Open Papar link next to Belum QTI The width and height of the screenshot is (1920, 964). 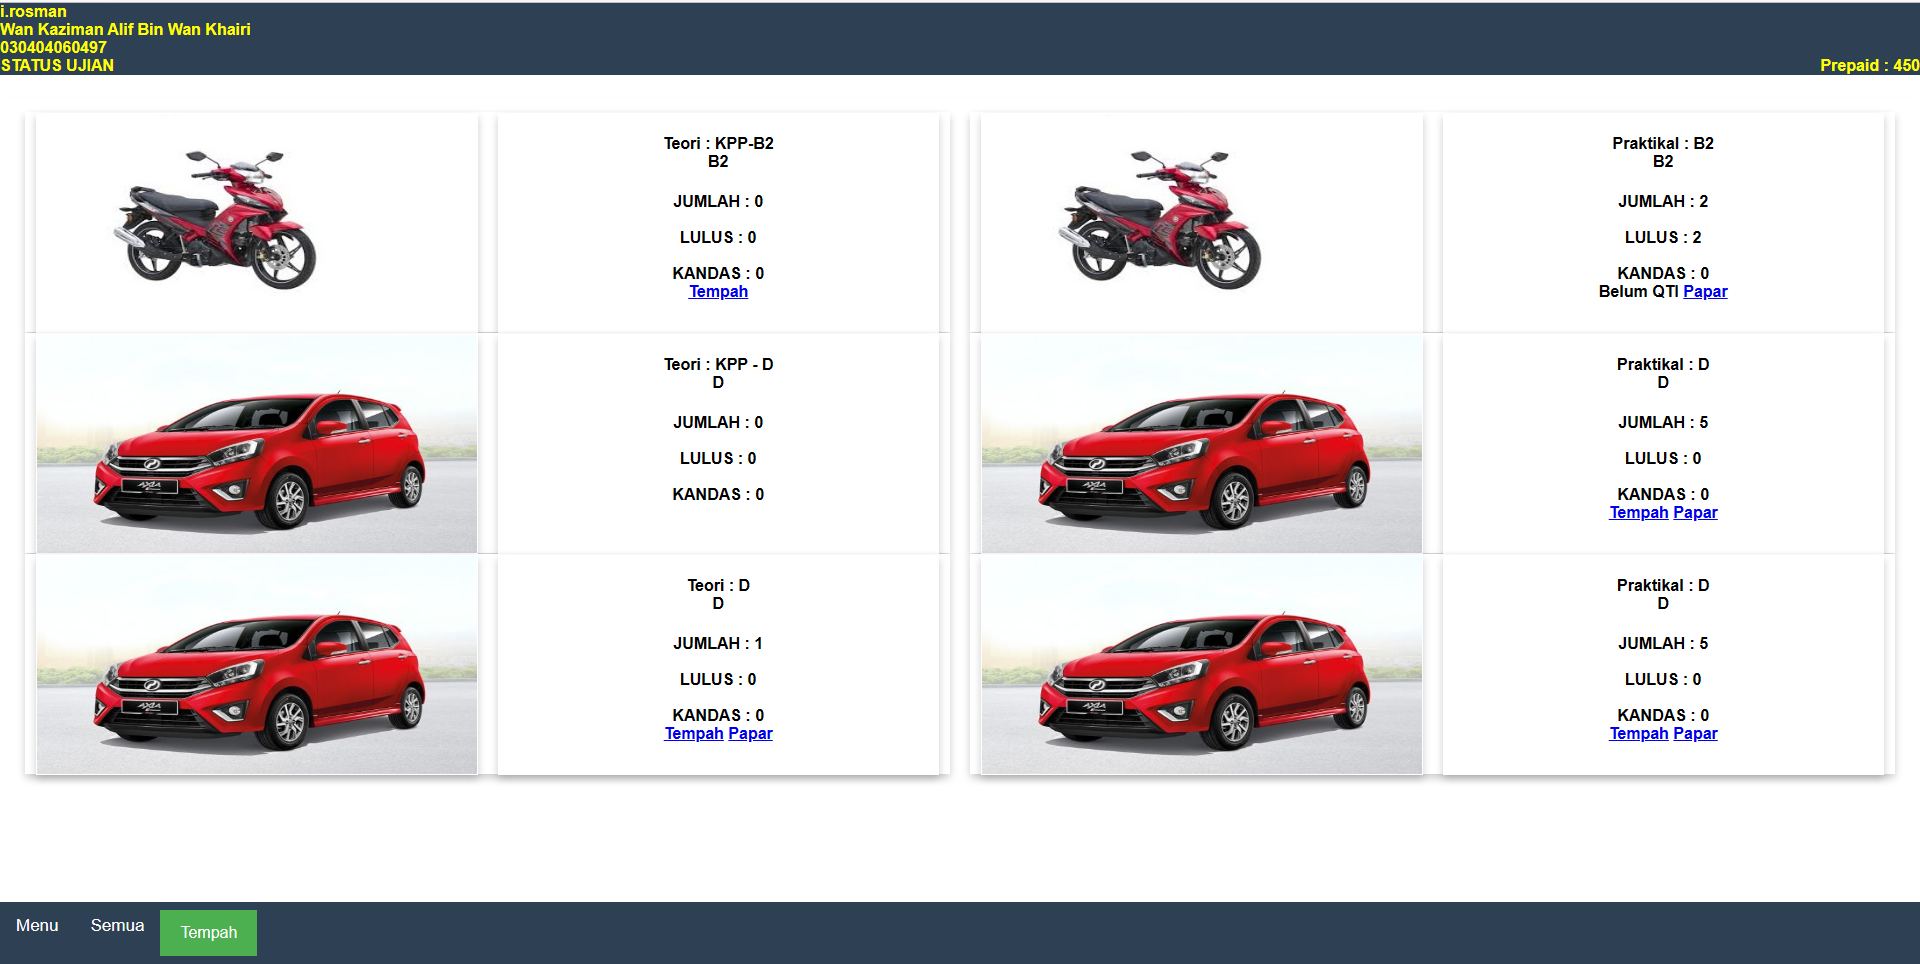(1705, 292)
